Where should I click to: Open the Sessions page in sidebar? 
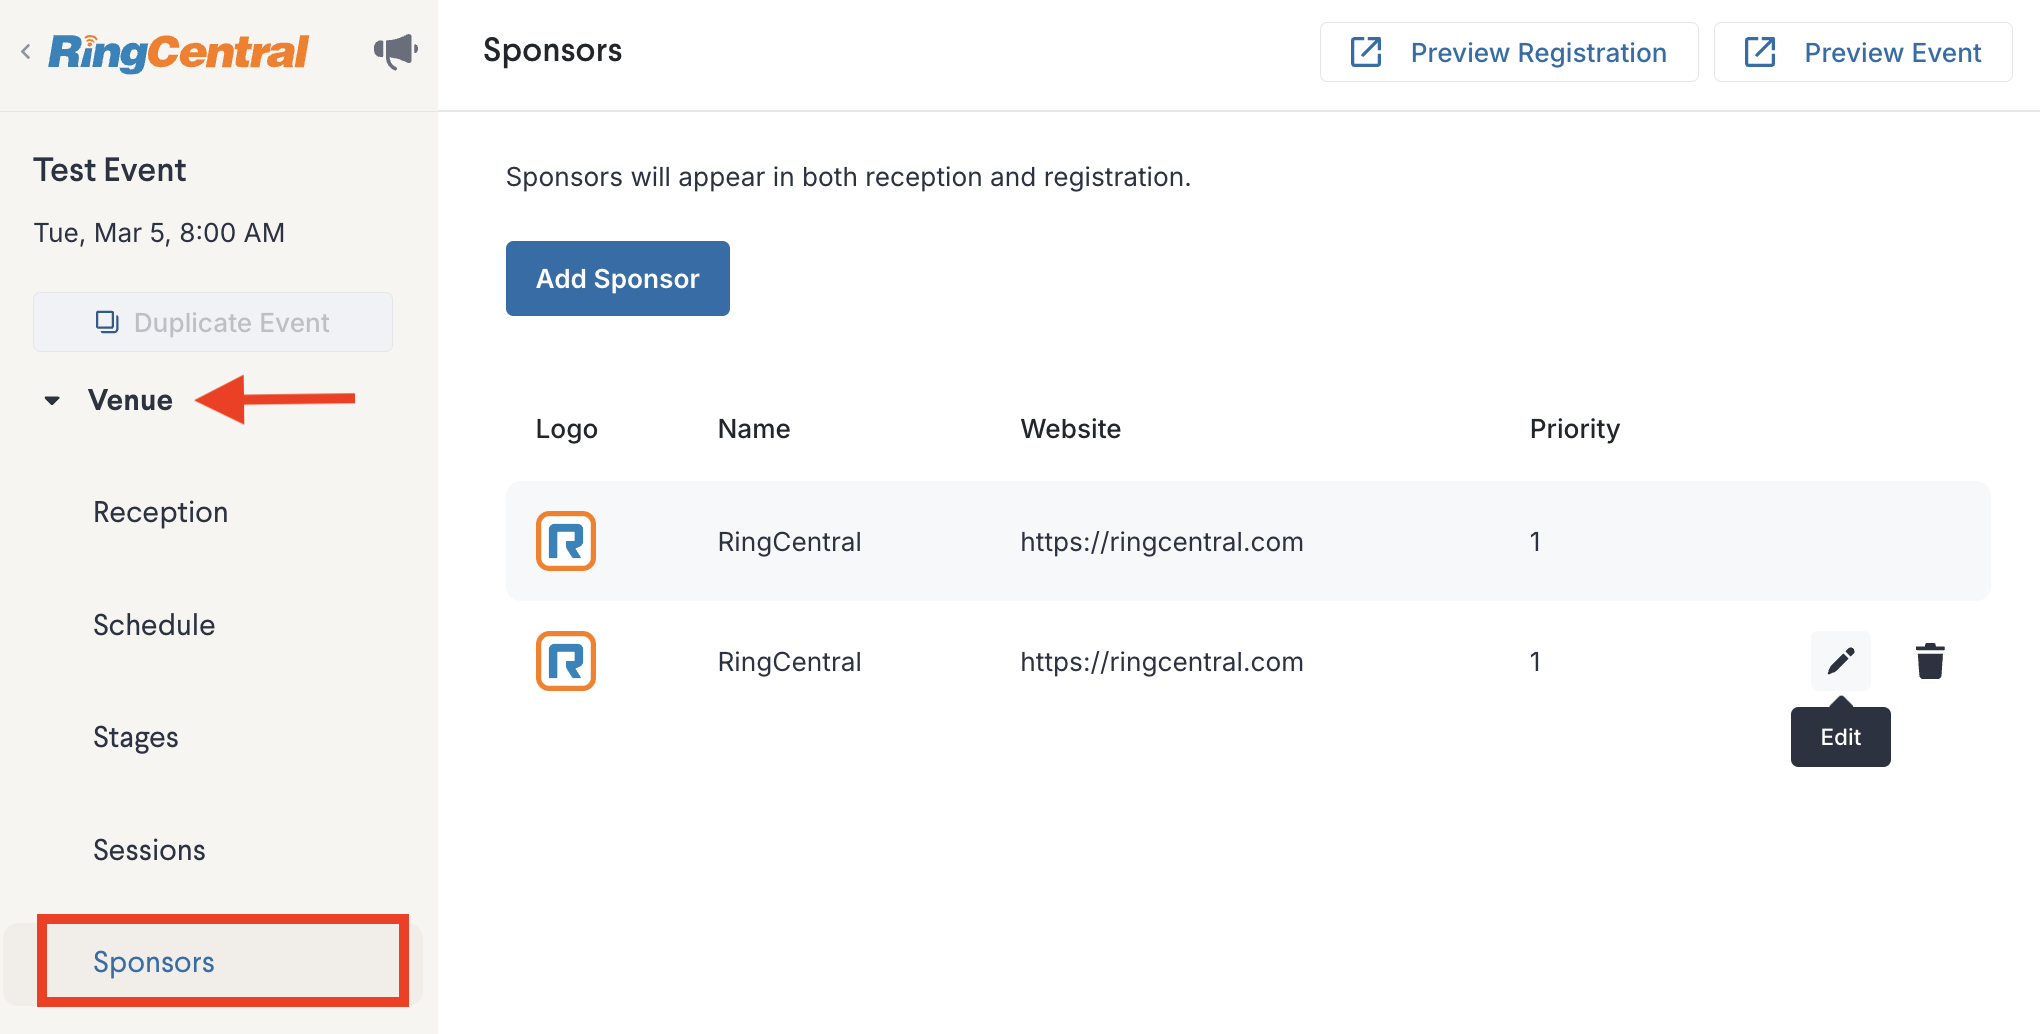(149, 850)
